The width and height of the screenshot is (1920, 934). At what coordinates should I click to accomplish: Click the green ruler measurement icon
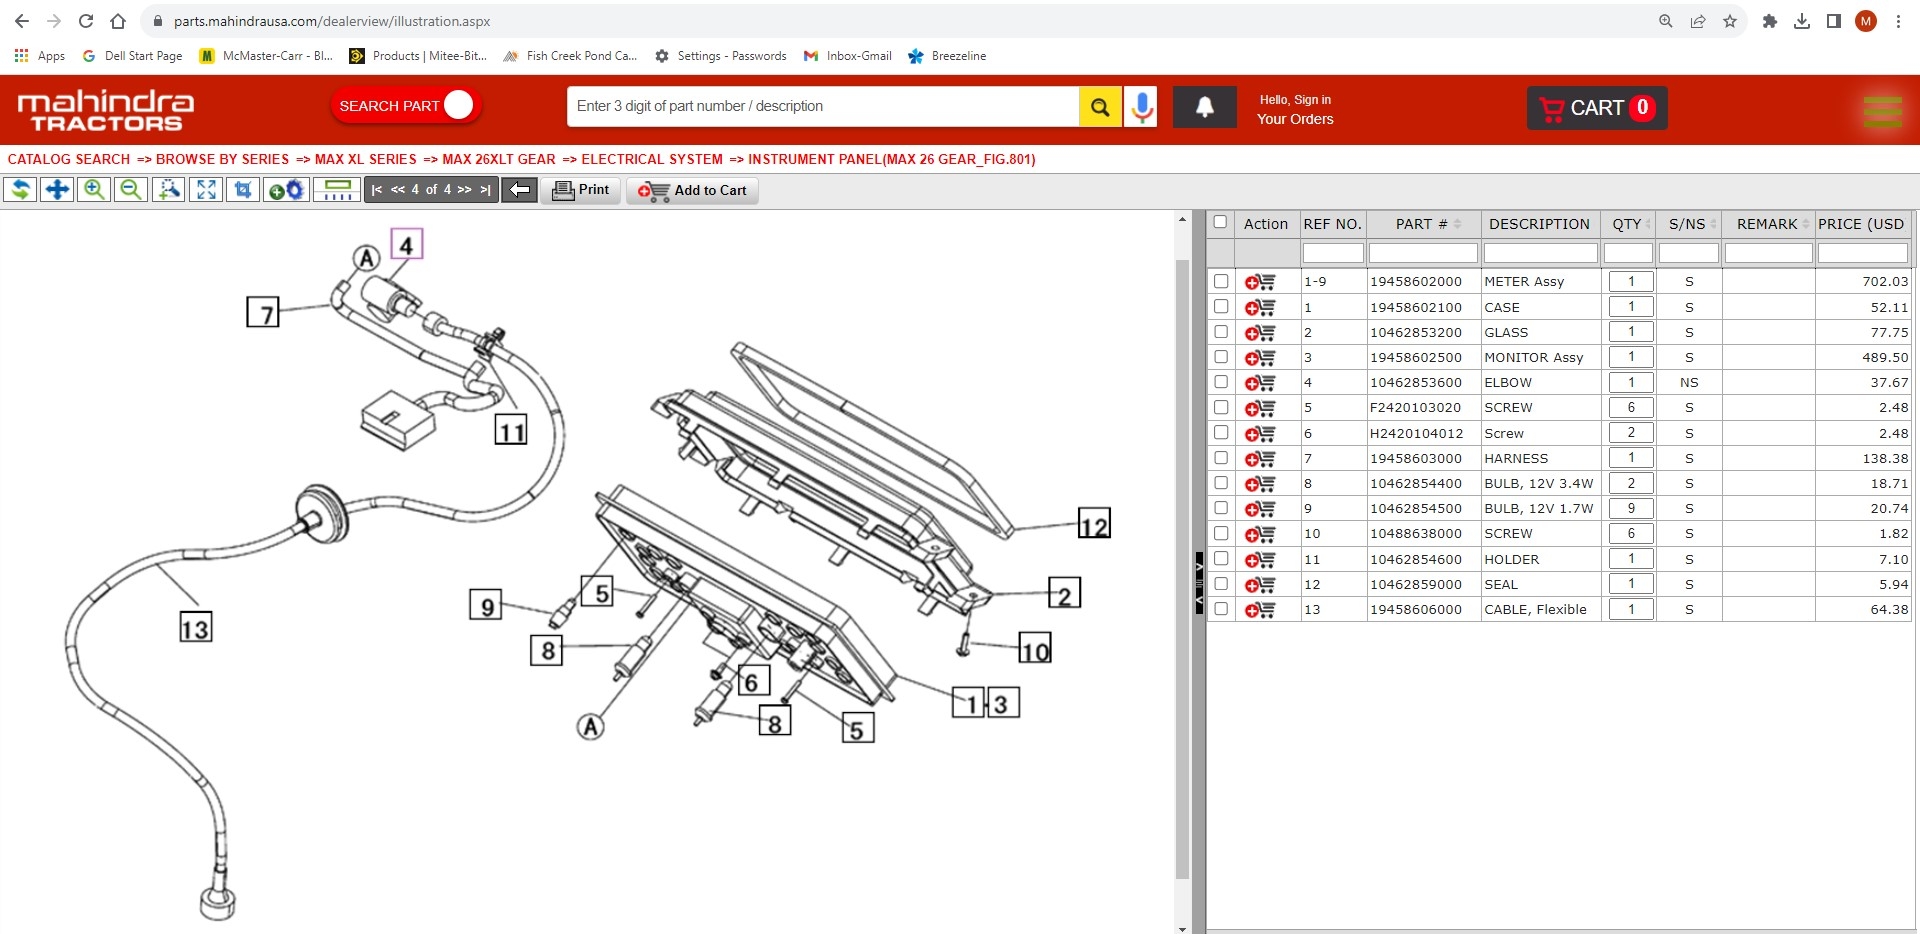pyautogui.click(x=337, y=190)
